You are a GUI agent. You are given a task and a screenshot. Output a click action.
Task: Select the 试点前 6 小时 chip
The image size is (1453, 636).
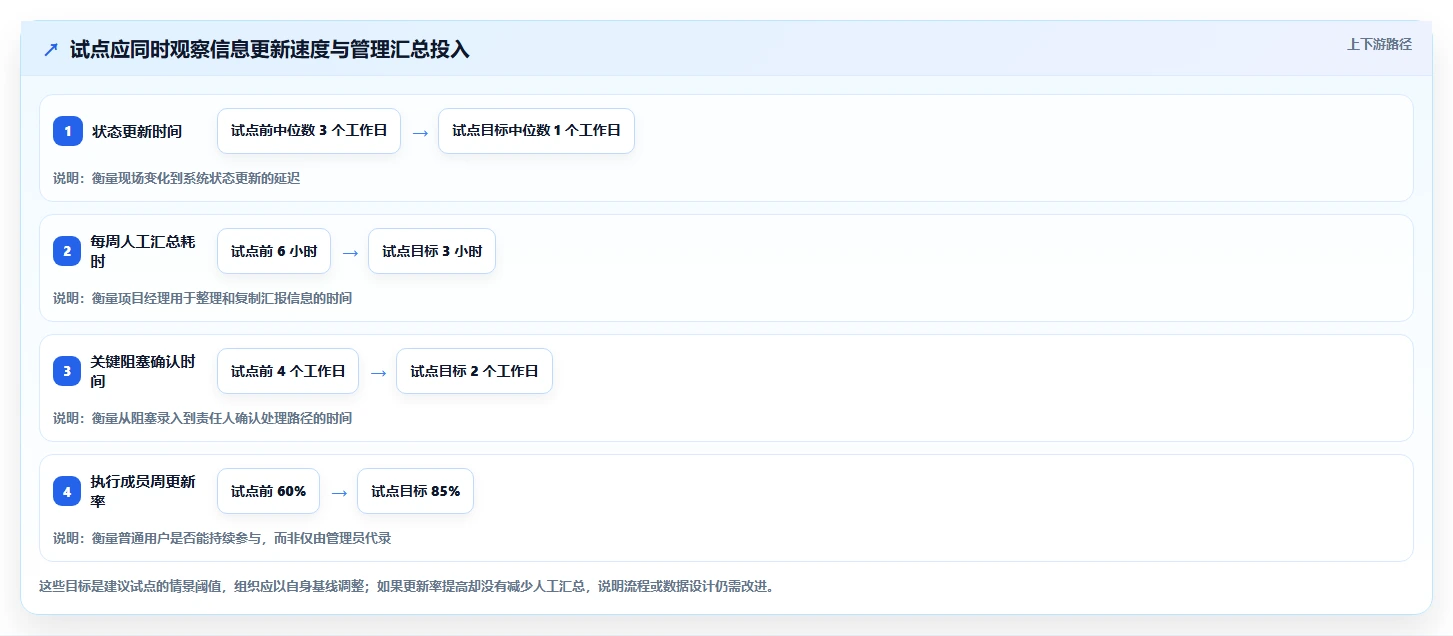[x=274, y=251]
